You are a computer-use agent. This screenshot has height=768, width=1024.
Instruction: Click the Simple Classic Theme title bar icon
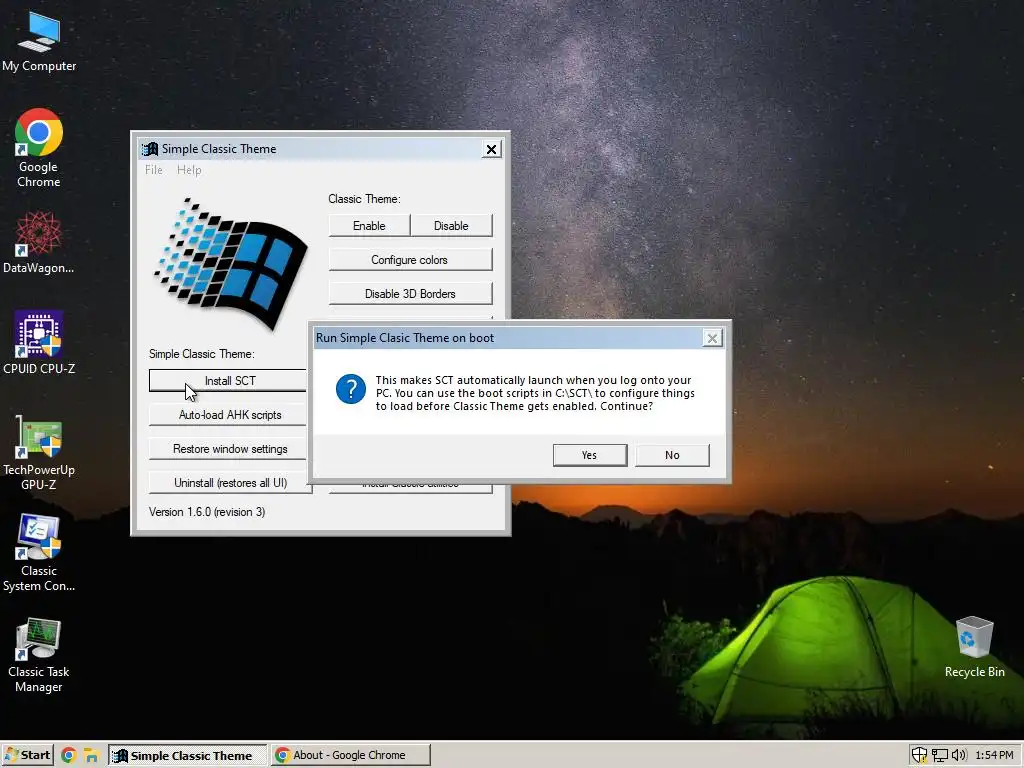150,149
